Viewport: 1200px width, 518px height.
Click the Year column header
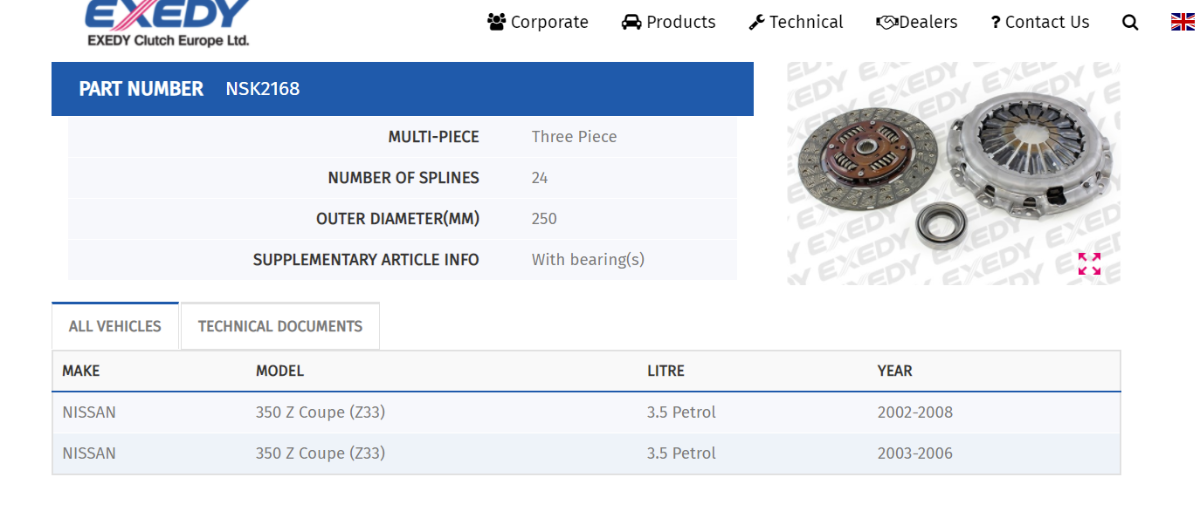894,371
